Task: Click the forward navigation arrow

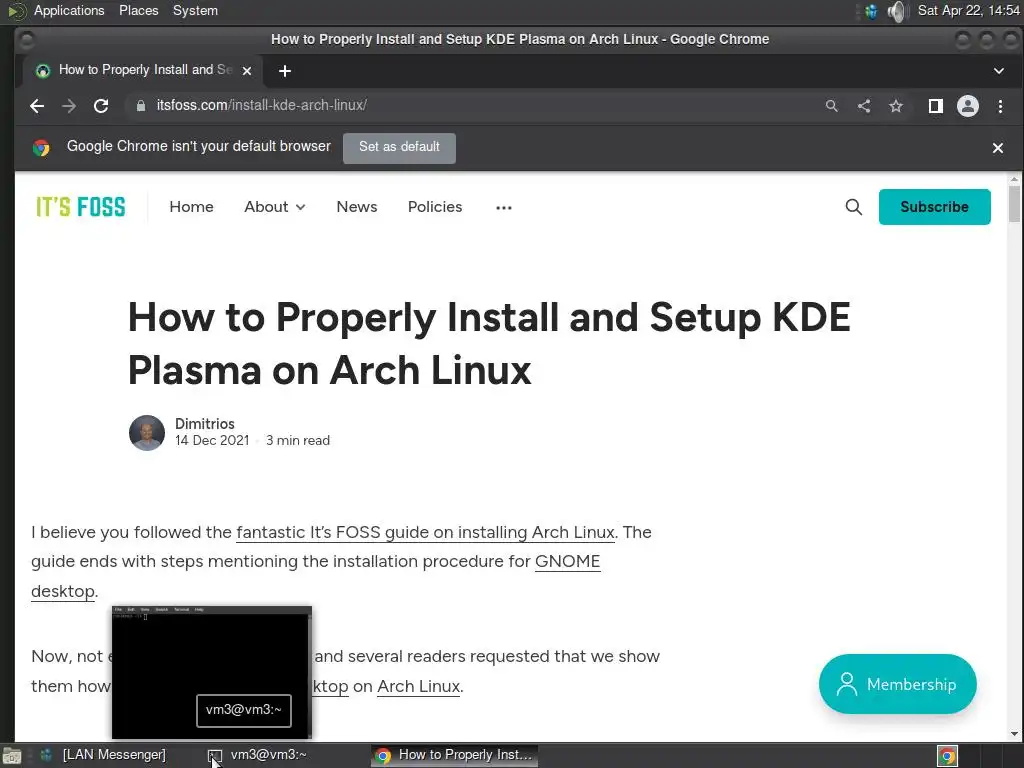Action: (69, 106)
